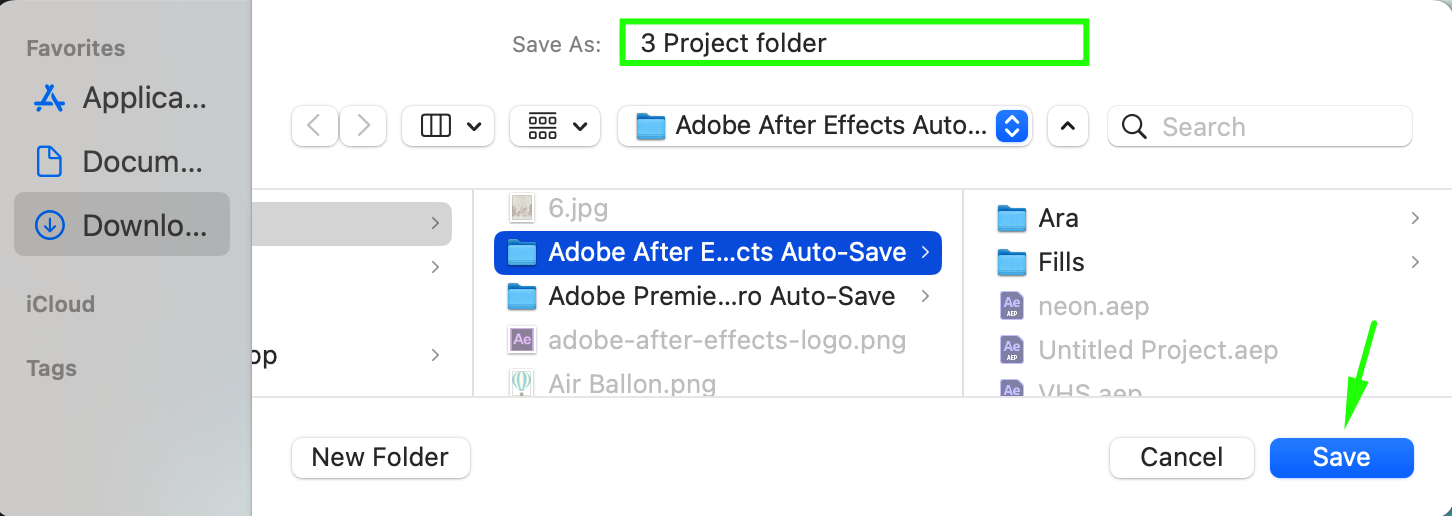The height and width of the screenshot is (516, 1452).
Task: Go back with the left chevron button
Action: coord(315,126)
